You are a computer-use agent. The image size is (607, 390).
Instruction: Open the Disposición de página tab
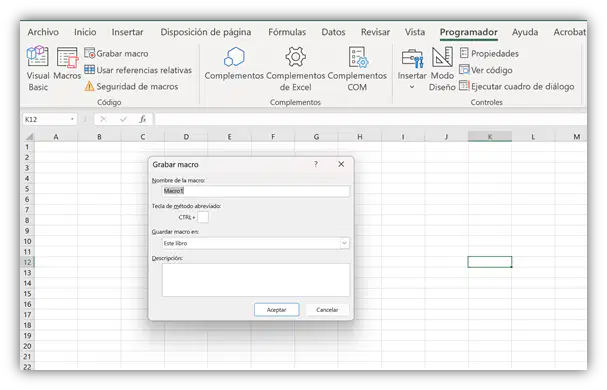pos(206,32)
